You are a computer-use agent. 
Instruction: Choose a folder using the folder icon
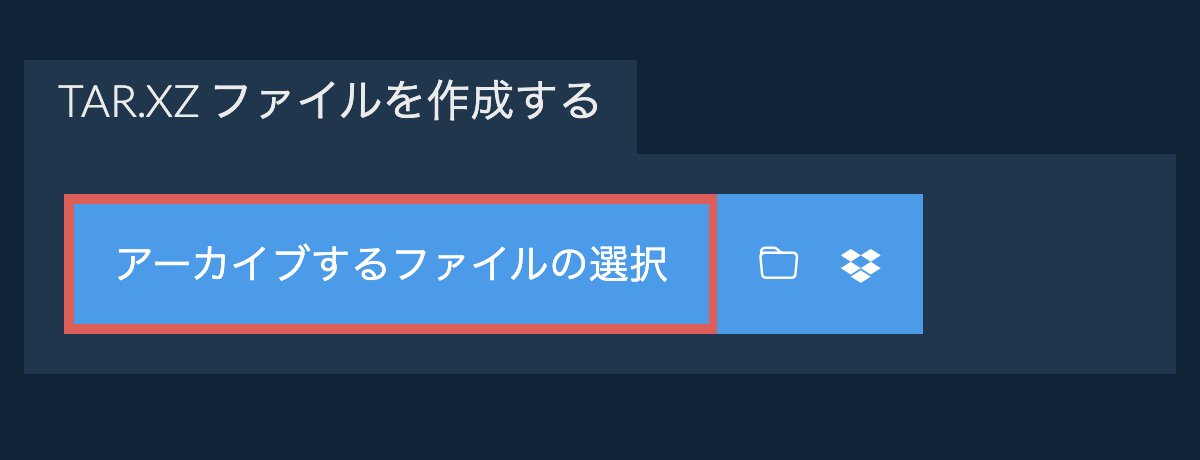(x=778, y=264)
